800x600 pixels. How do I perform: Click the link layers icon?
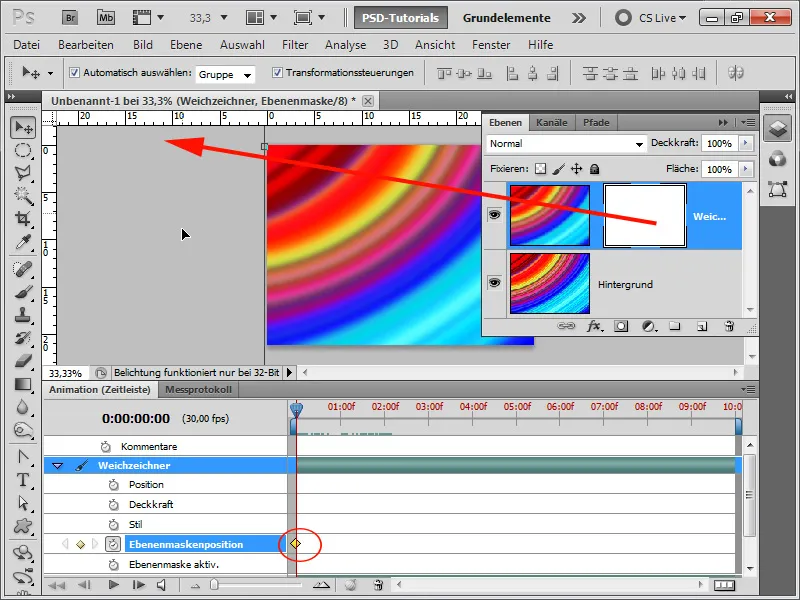coord(566,326)
